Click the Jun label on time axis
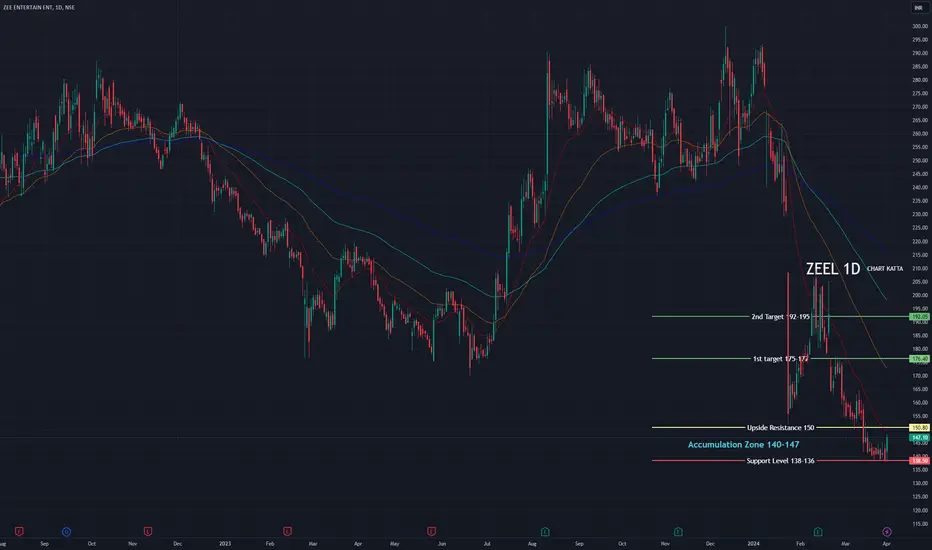 pos(442,543)
